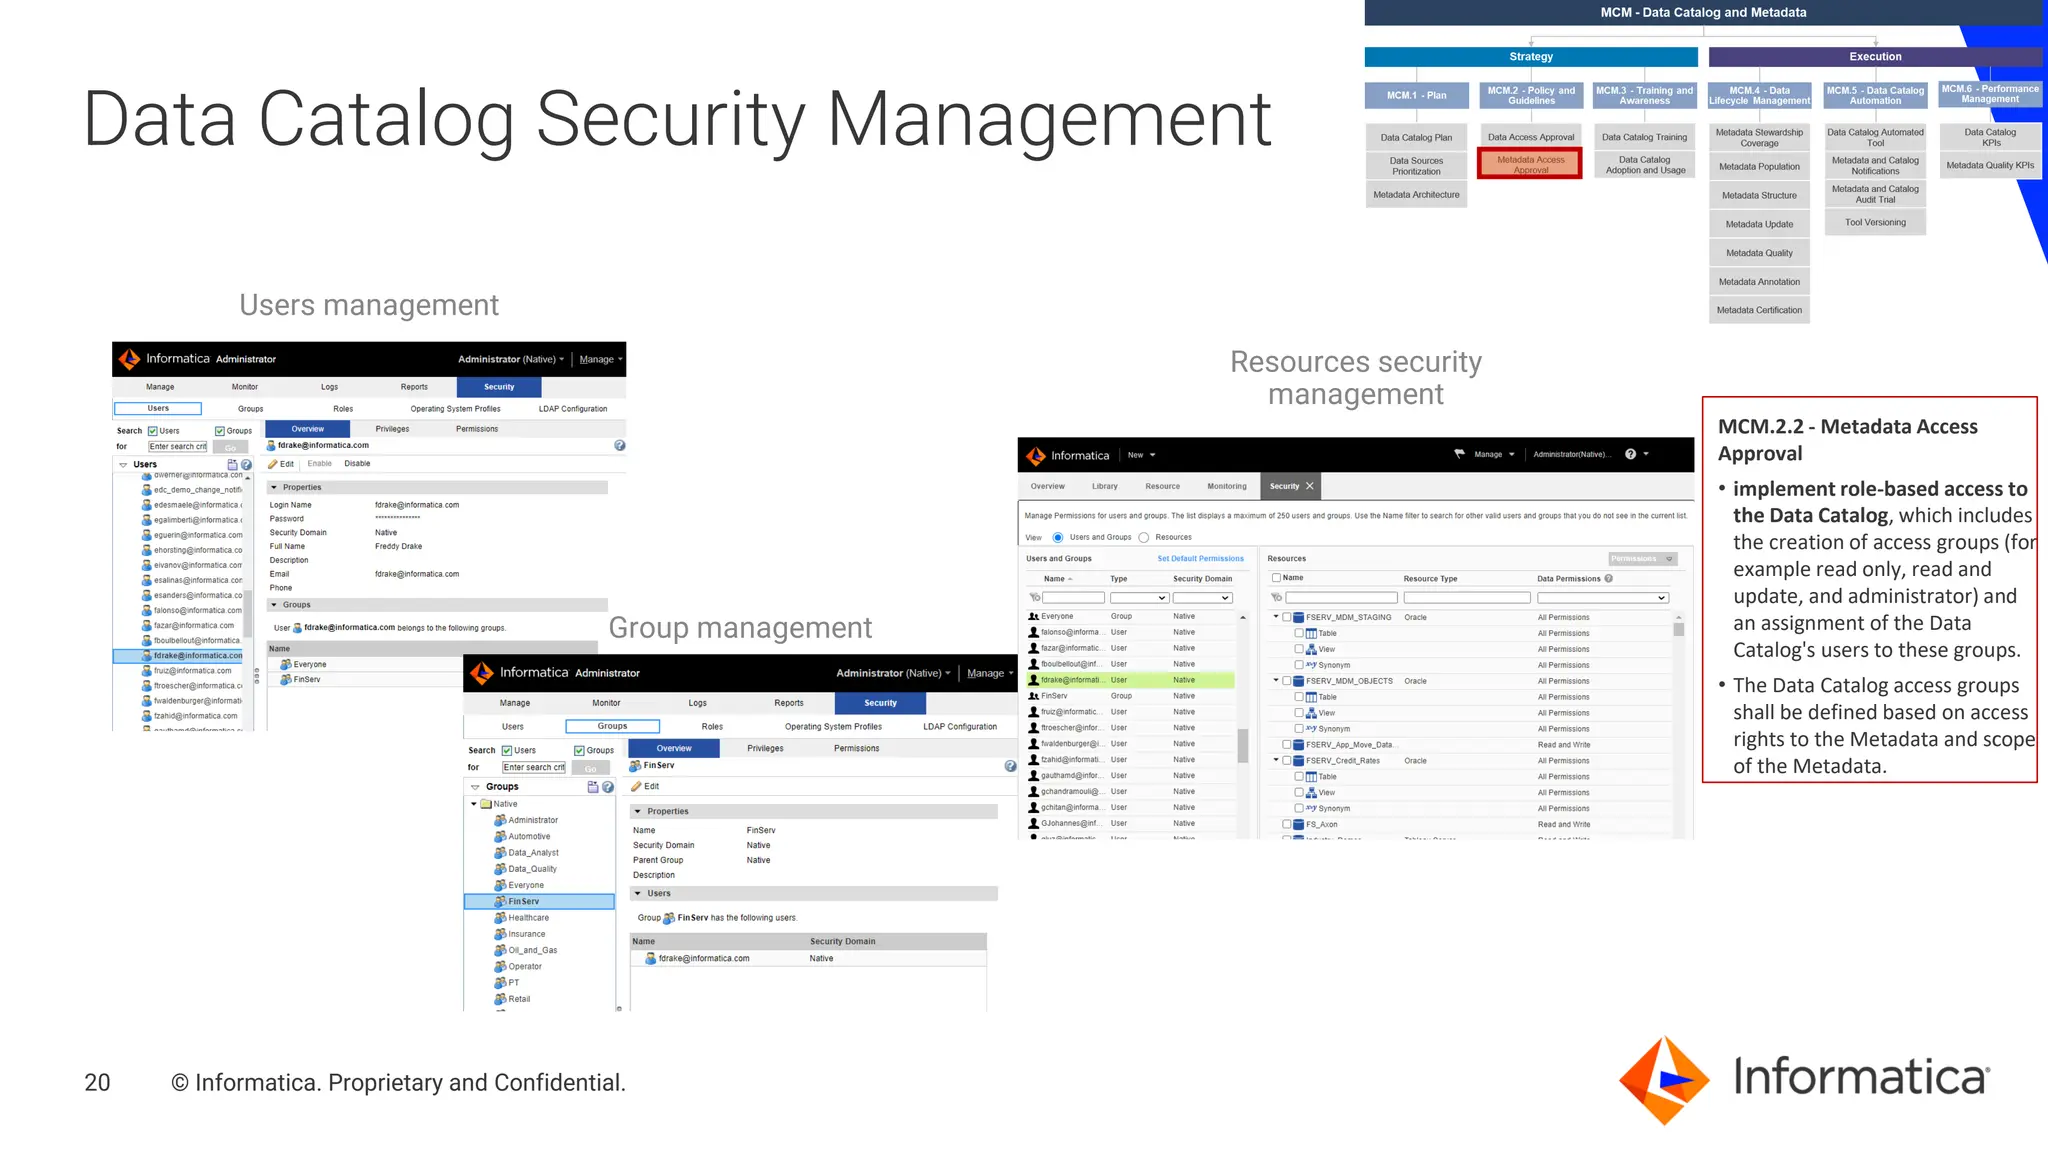Click the filter icon in Users and Groups list

pos(1035,598)
